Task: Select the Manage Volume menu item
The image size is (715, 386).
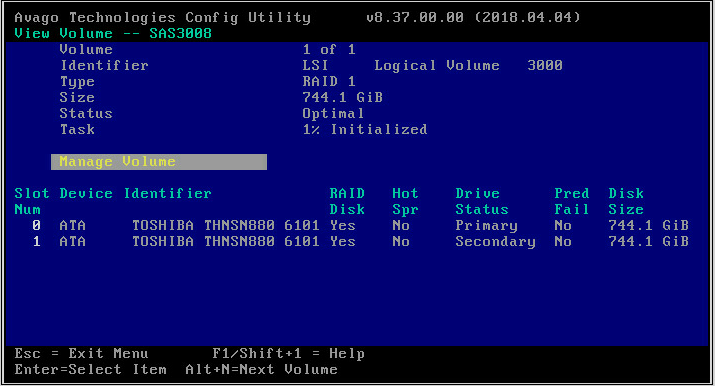Action: [x=159, y=162]
